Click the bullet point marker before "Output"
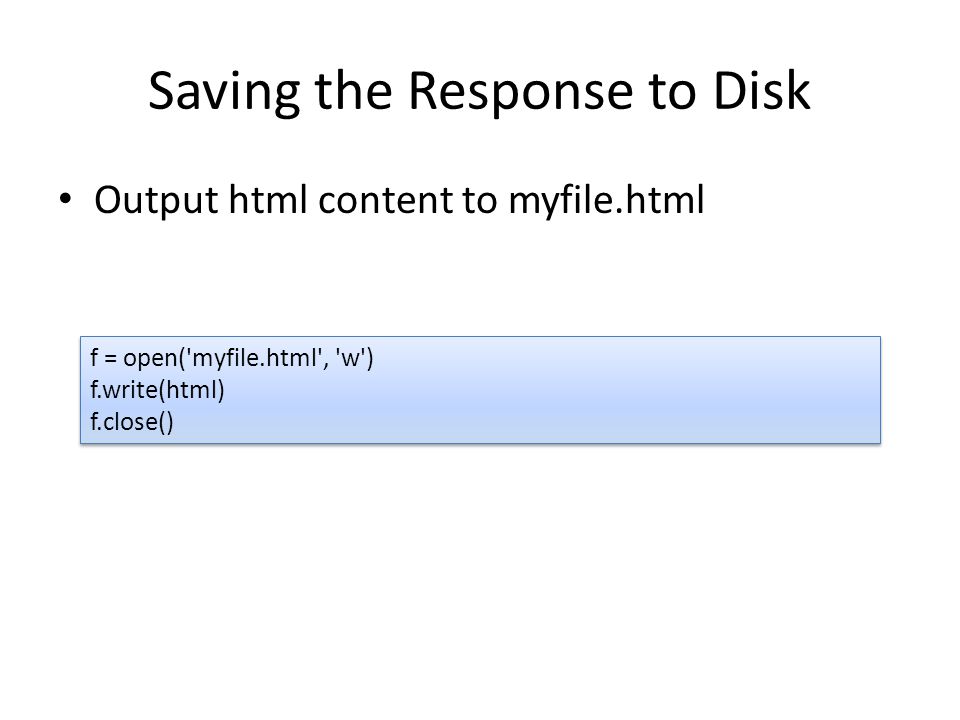Screen dimensions: 960x720 click(x=66, y=199)
